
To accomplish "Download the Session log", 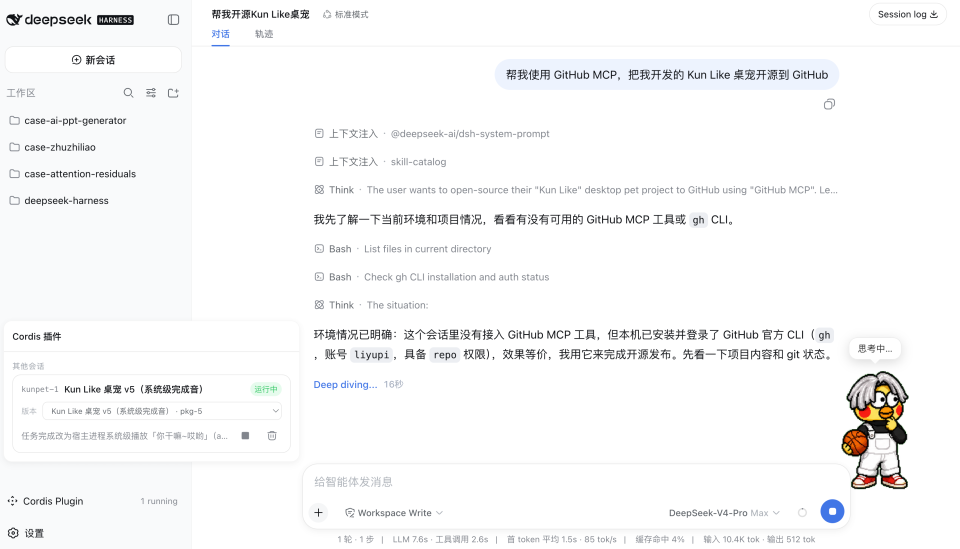I will [x=907, y=14].
